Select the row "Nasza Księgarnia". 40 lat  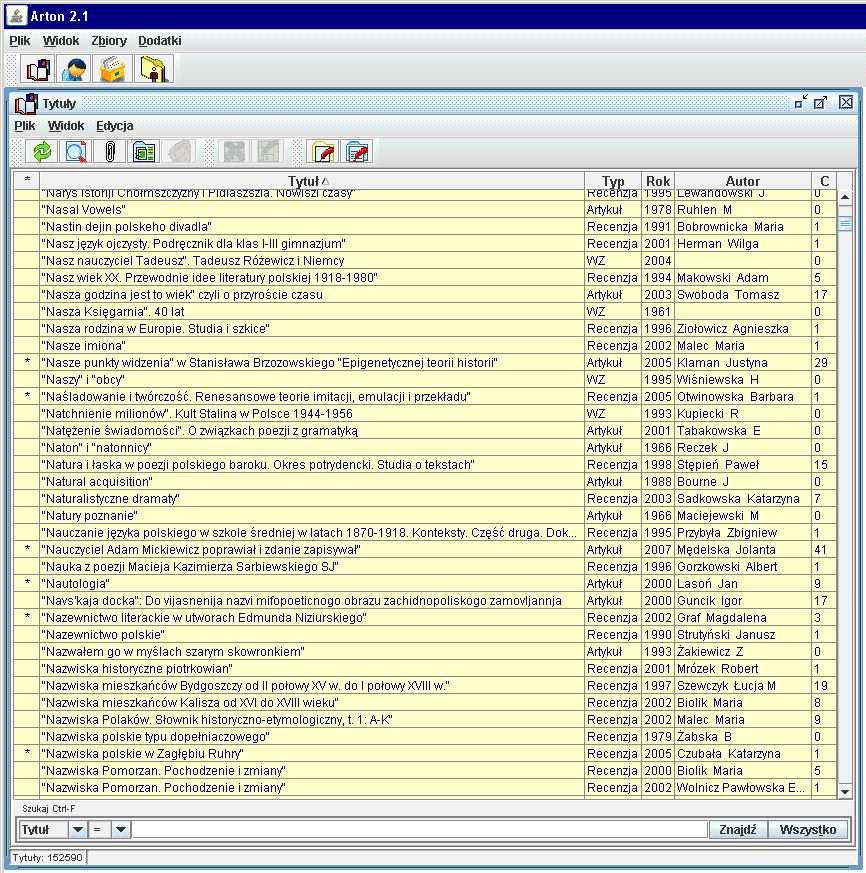click(x=424, y=312)
